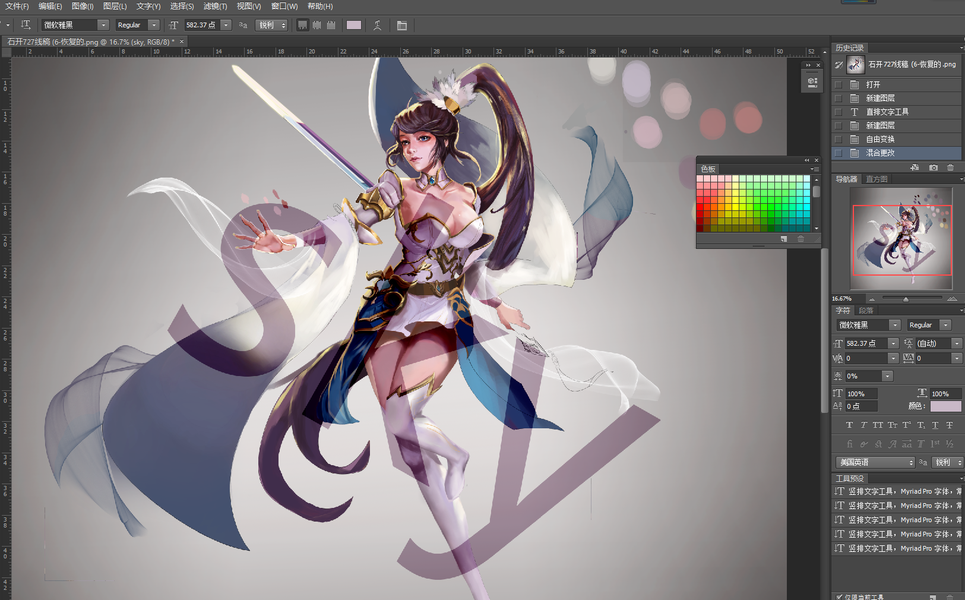
Task: Delete current history state trash icon
Action: click(950, 167)
